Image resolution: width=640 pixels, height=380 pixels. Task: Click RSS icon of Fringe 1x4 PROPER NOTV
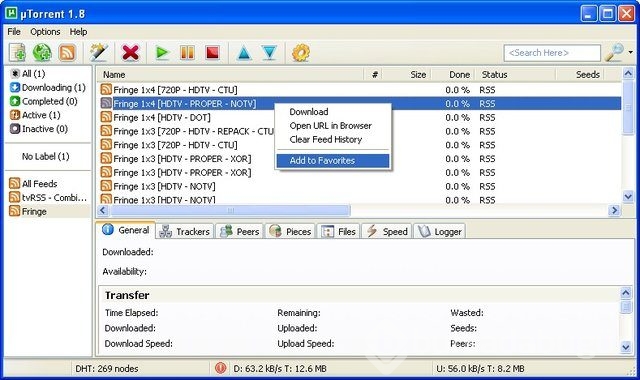coord(106,103)
